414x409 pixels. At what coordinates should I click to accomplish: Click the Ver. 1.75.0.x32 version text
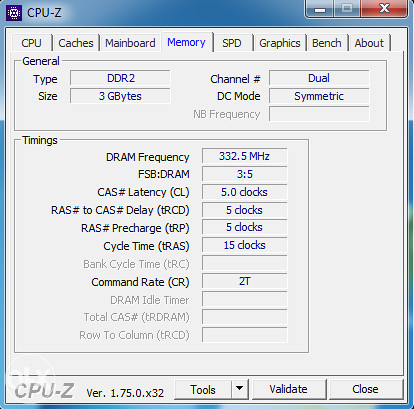tap(125, 393)
